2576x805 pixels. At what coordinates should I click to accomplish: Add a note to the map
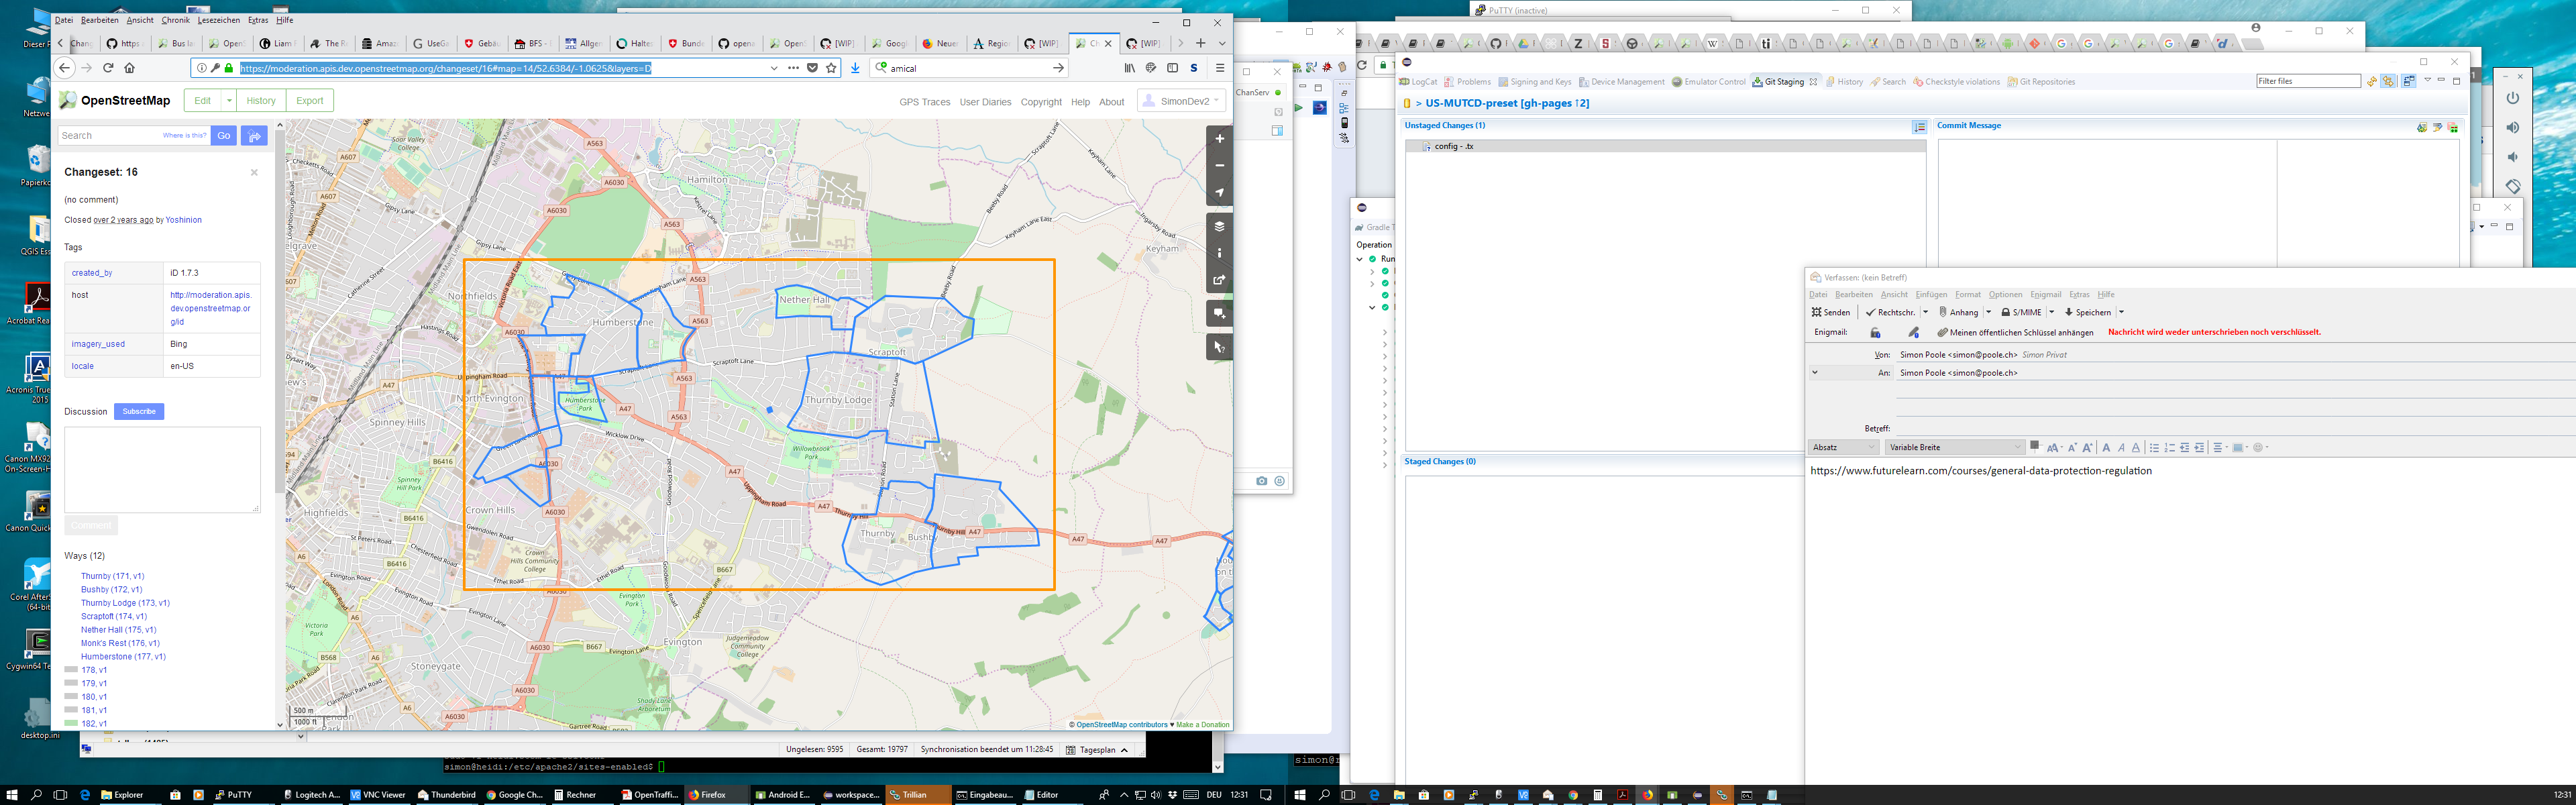click(x=1219, y=313)
